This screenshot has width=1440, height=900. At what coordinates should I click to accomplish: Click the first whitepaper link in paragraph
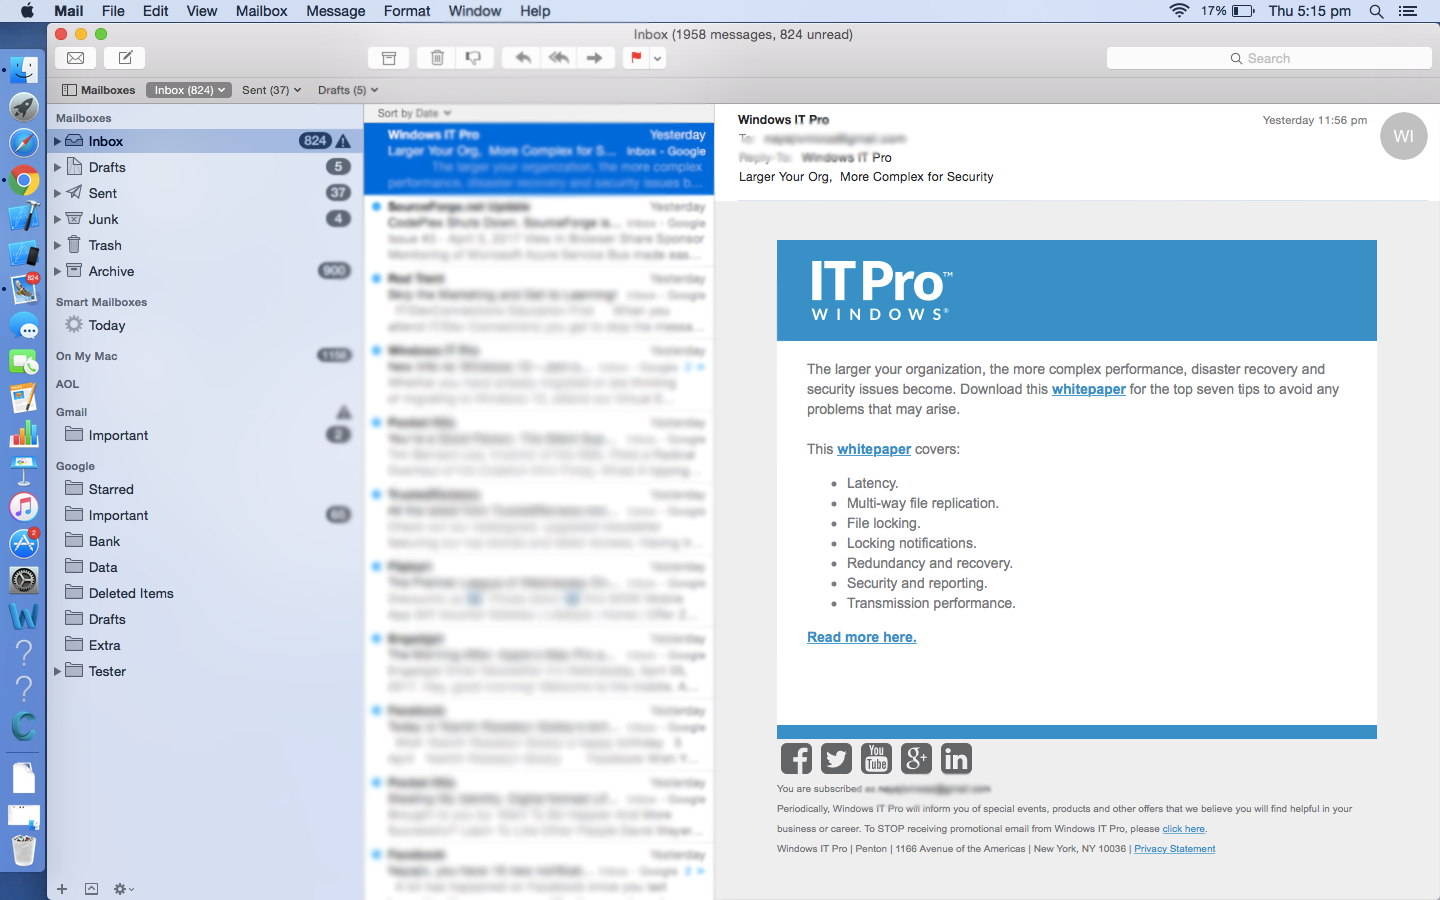click(1088, 389)
